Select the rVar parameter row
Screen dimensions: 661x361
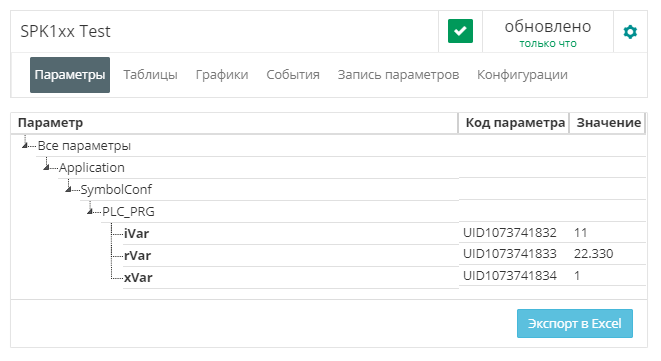[x=328, y=255]
